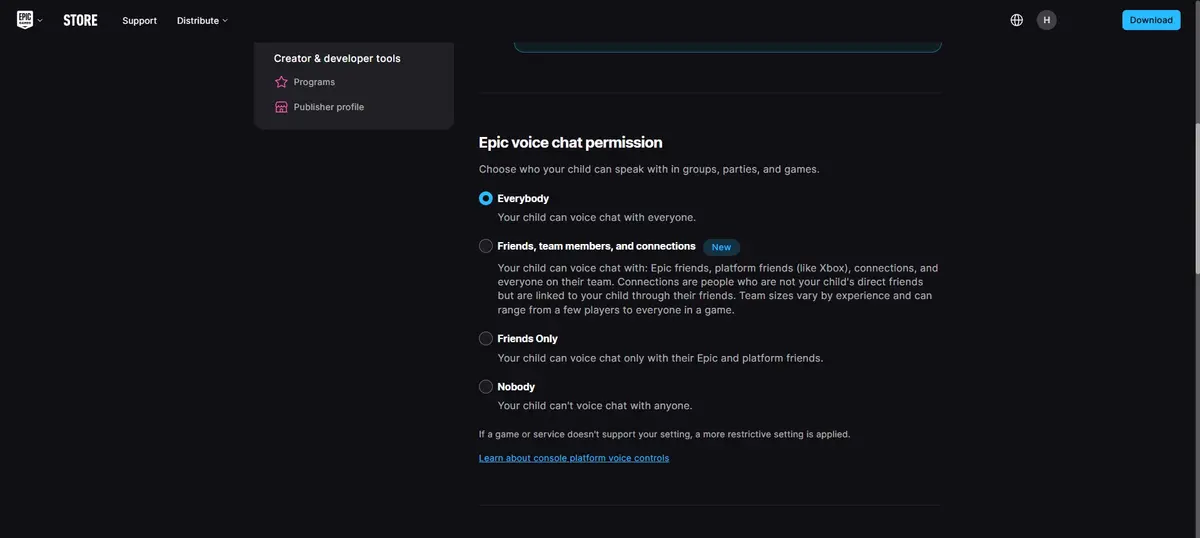Open Learn about console platform voice controls link
Screen dimensions: 1200x538
coord(574,458)
